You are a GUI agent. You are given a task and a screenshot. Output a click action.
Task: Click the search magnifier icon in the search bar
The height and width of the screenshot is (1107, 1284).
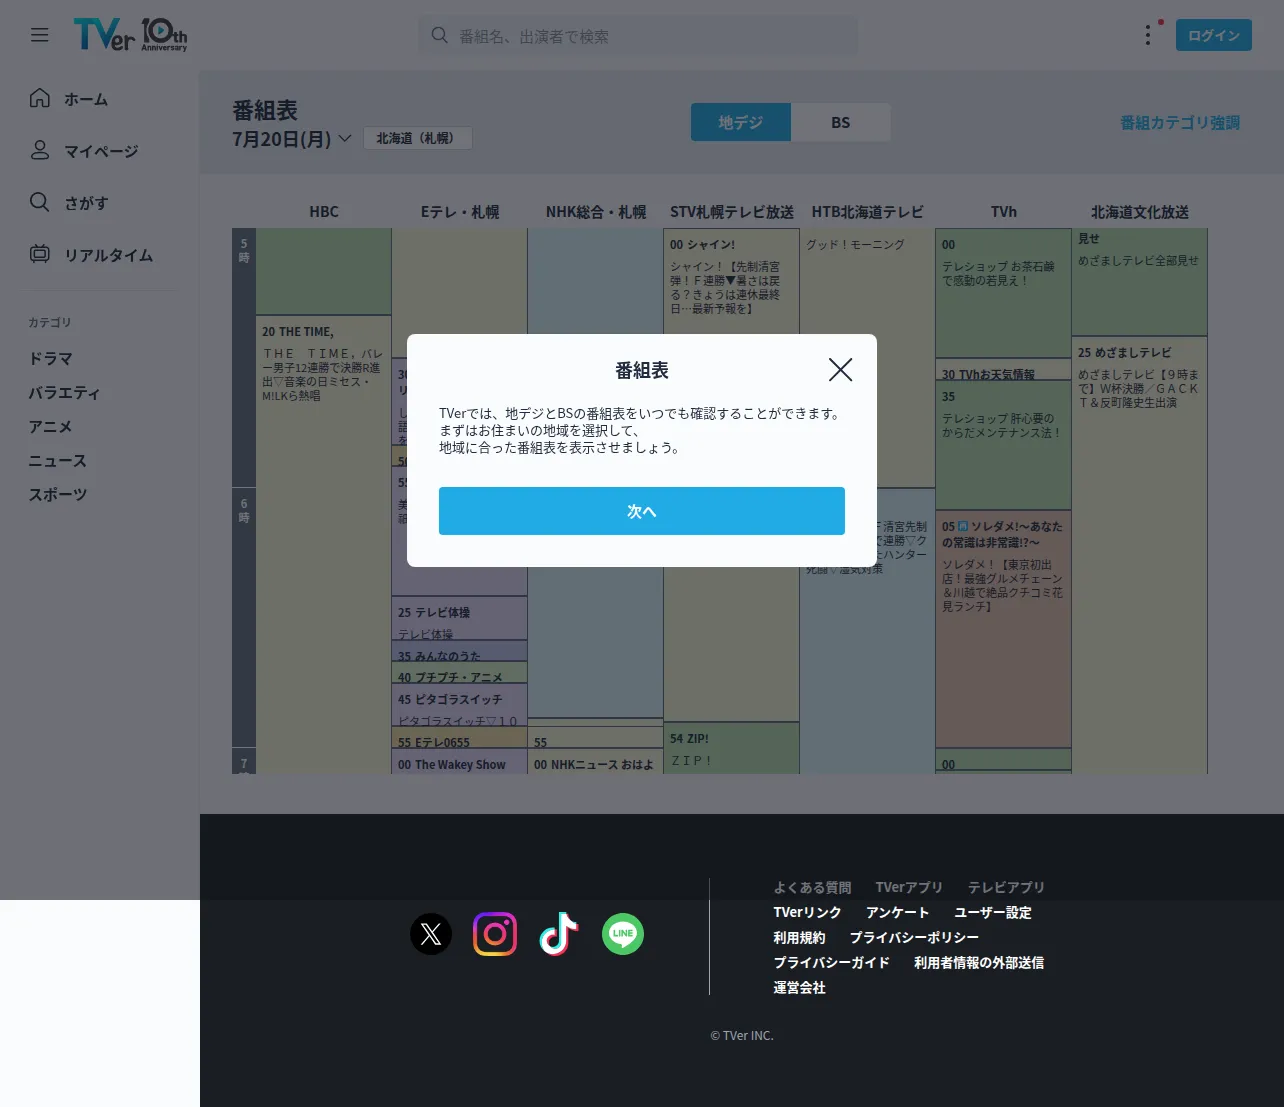click(439, 35)
